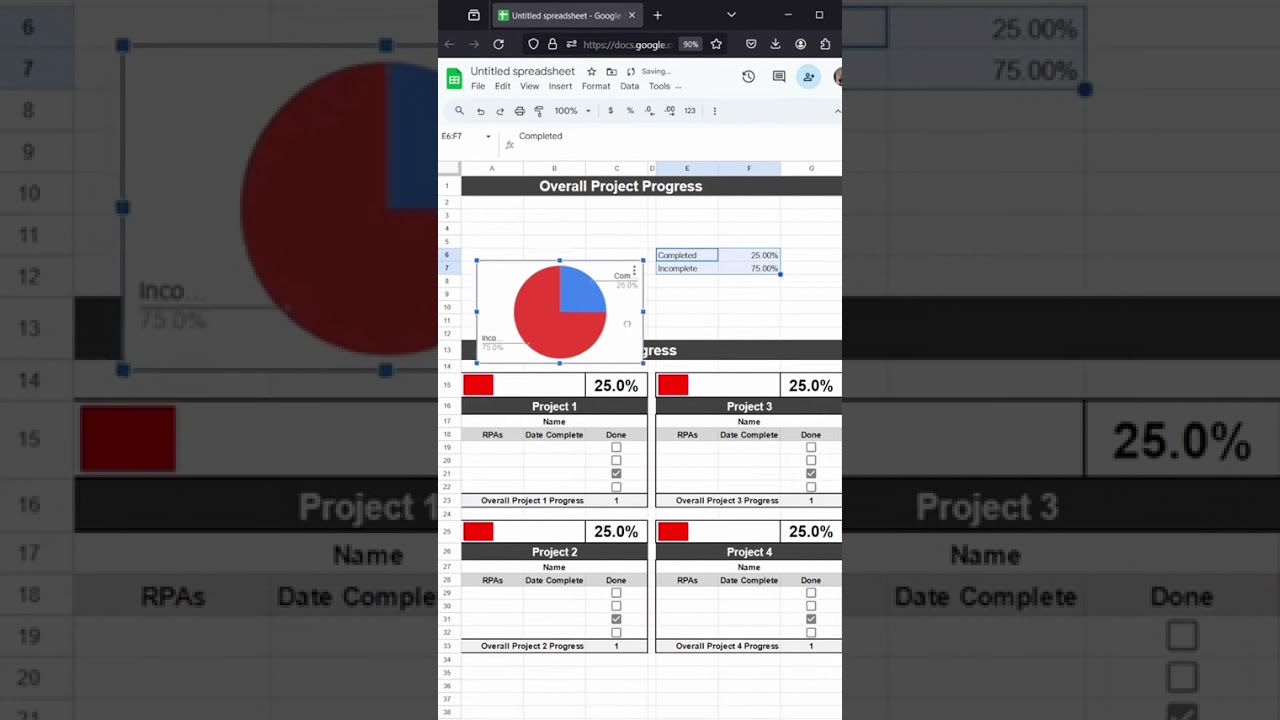1280x720 pixels.
Task: Select the red status cell beside Project 4
Action: pos(673,531)
